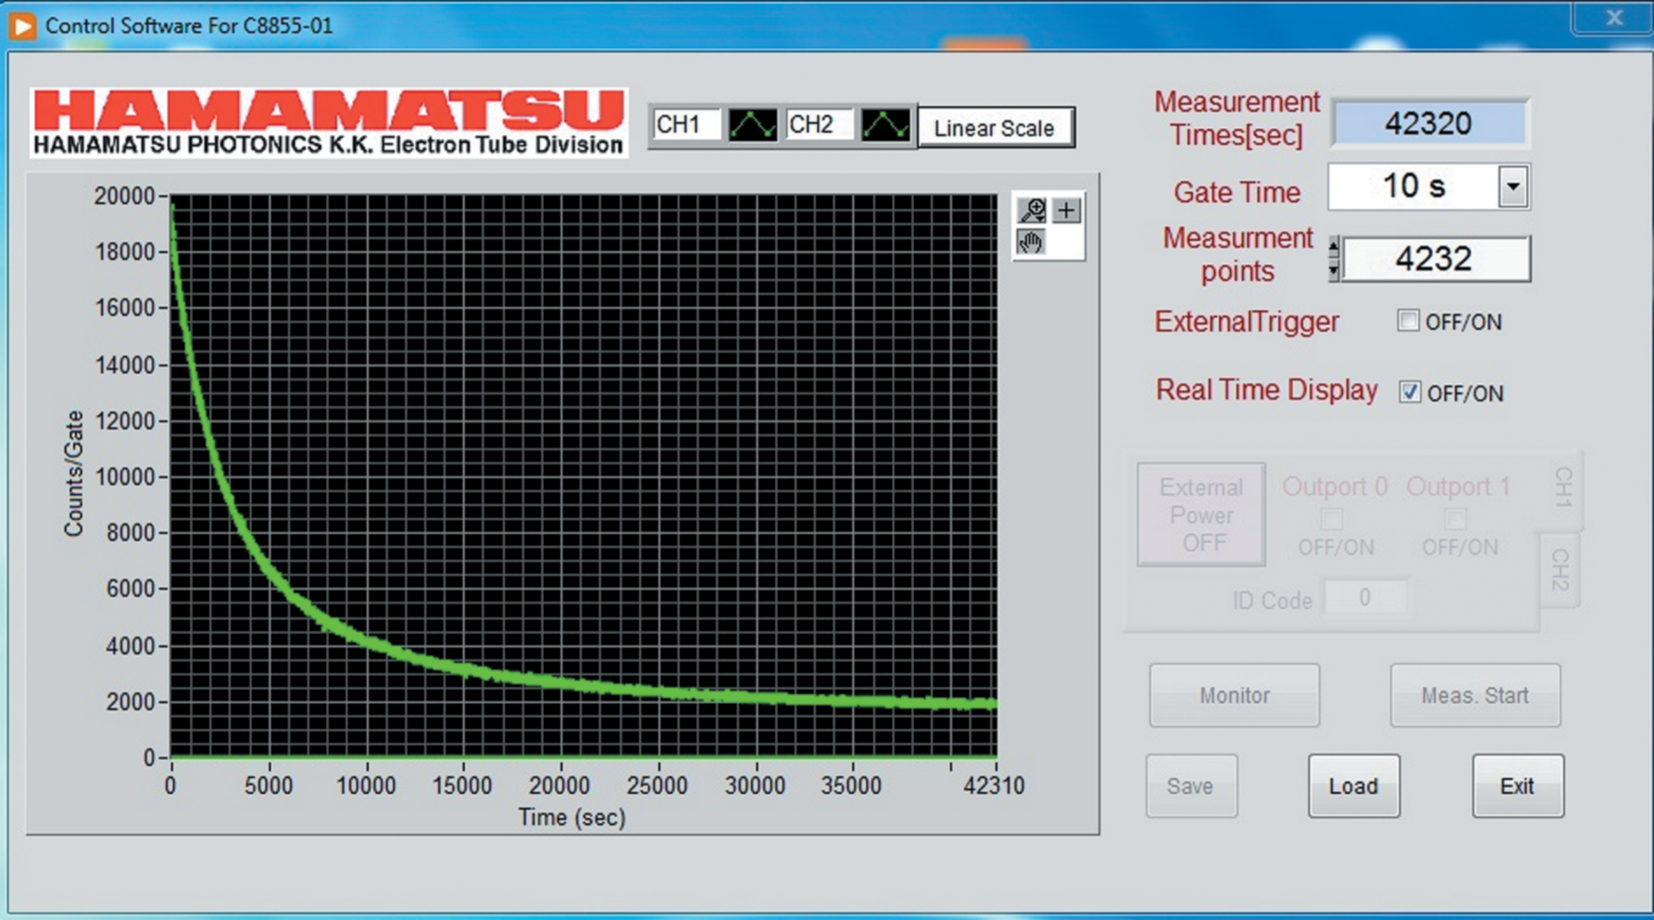This screenshot has width=1654, height=920.
Task: Pick the hand pan tool
Action: click(1031, 243)
